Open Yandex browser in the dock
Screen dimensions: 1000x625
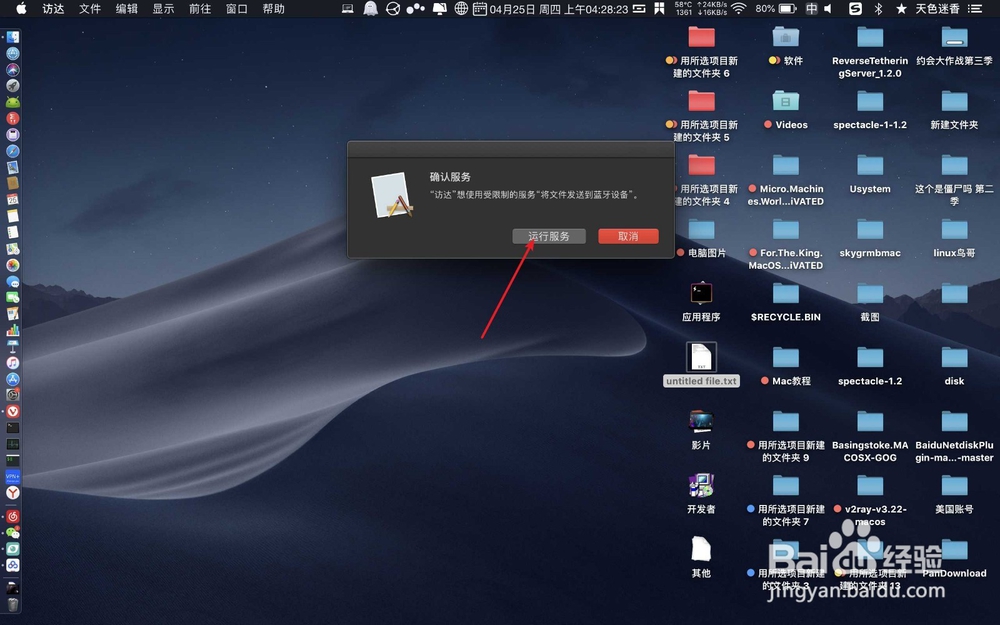click(x=13, y=492)
